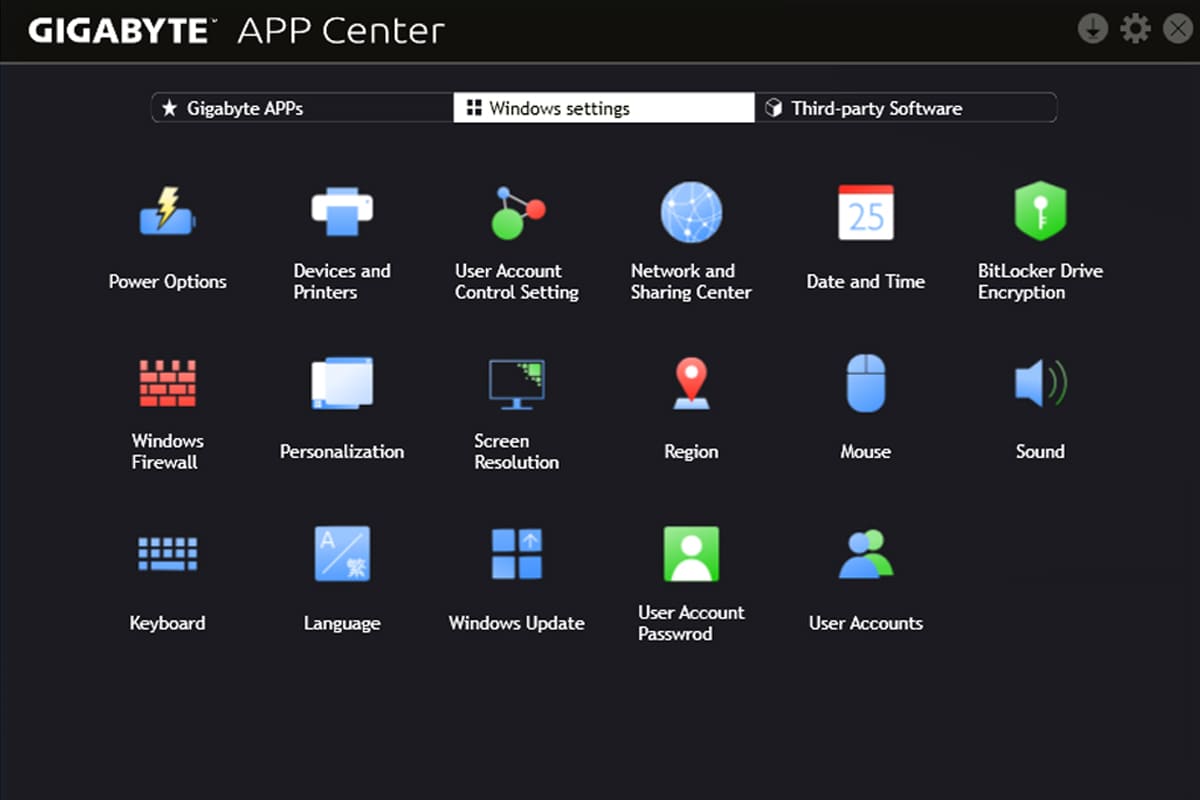
Task: Open Windows Firewall brick wall icon
Action: 168,383
